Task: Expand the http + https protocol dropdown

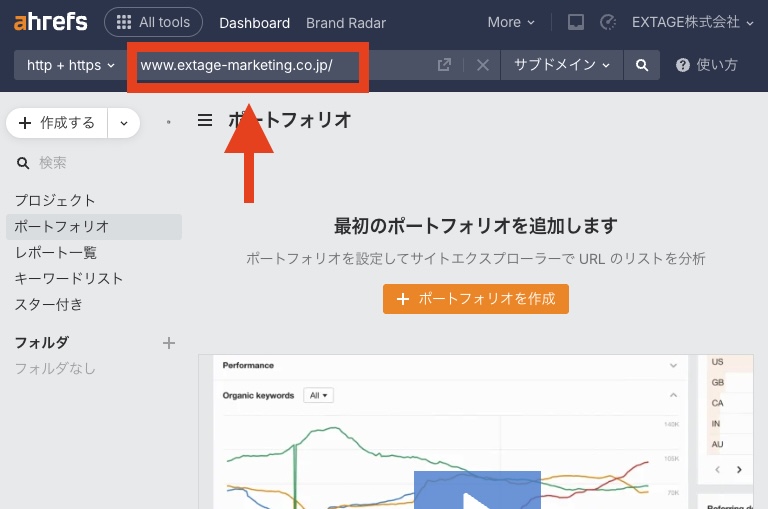Action: [x=70, y=65]
